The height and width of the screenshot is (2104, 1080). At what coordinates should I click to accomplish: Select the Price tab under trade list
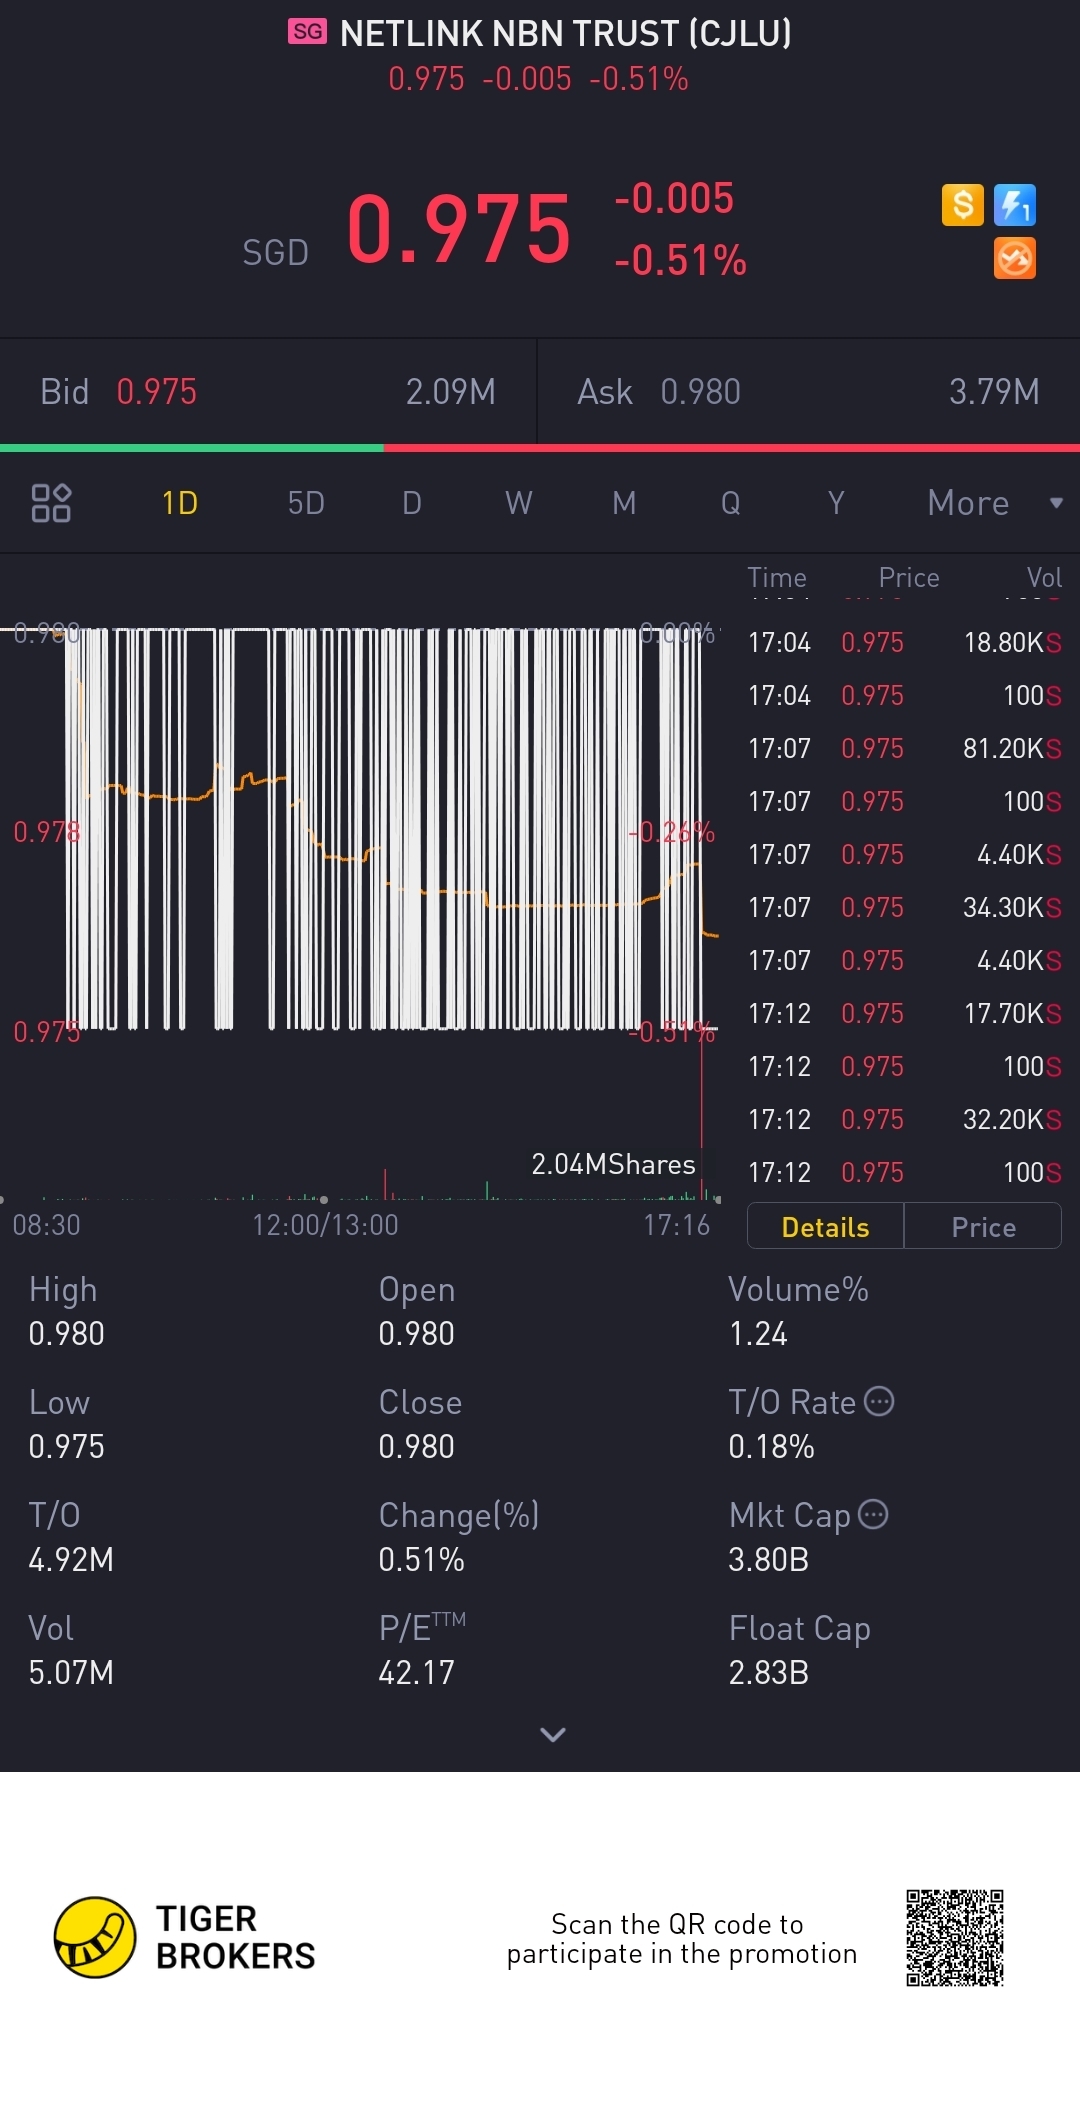pos(983,1227)
